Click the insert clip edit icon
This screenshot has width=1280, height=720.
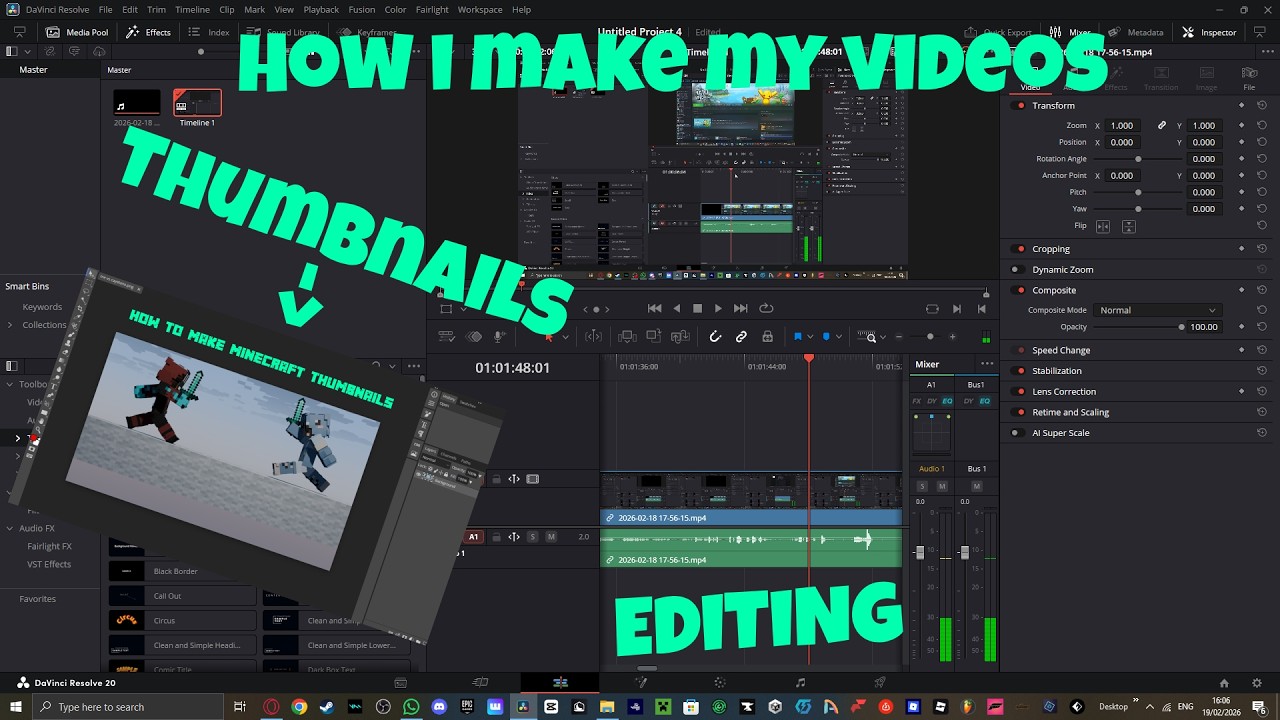[x=627, y=337]
